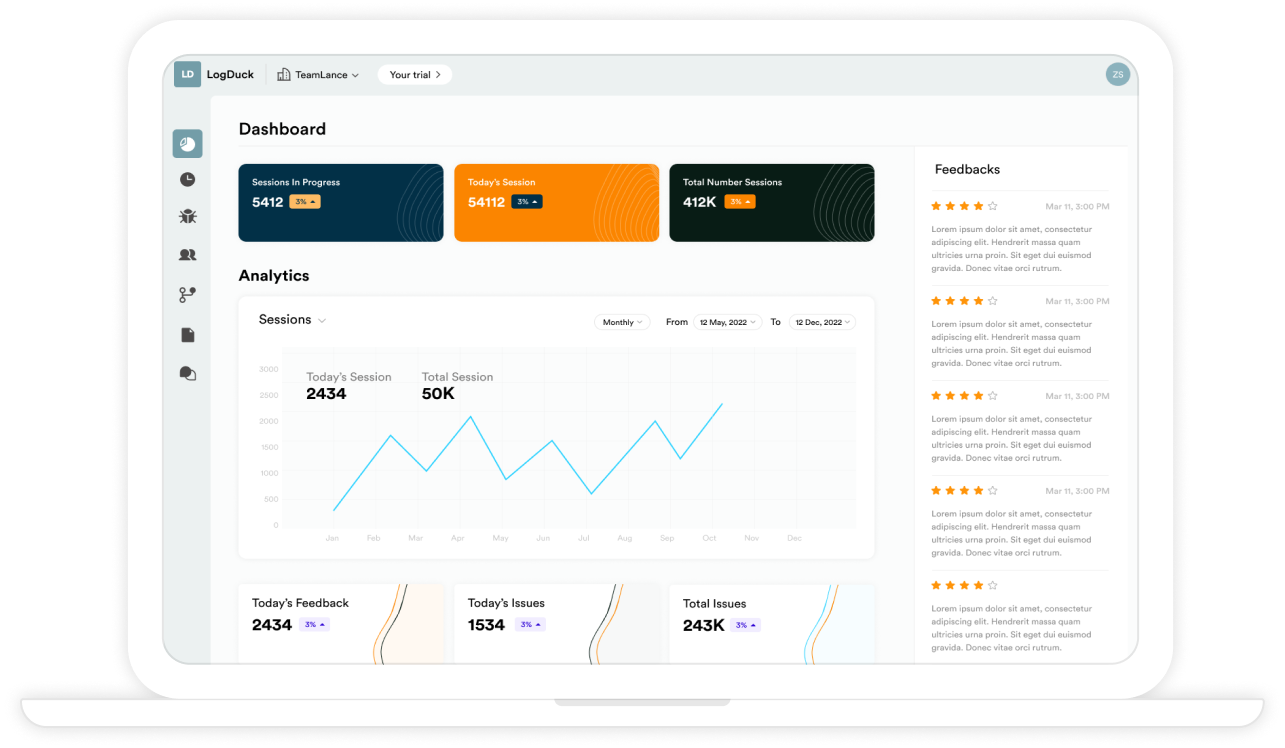Image resolution: width=1285 pixels, height=748 pixels.
Task: Click the Your trial button
Action: (414, 75)
